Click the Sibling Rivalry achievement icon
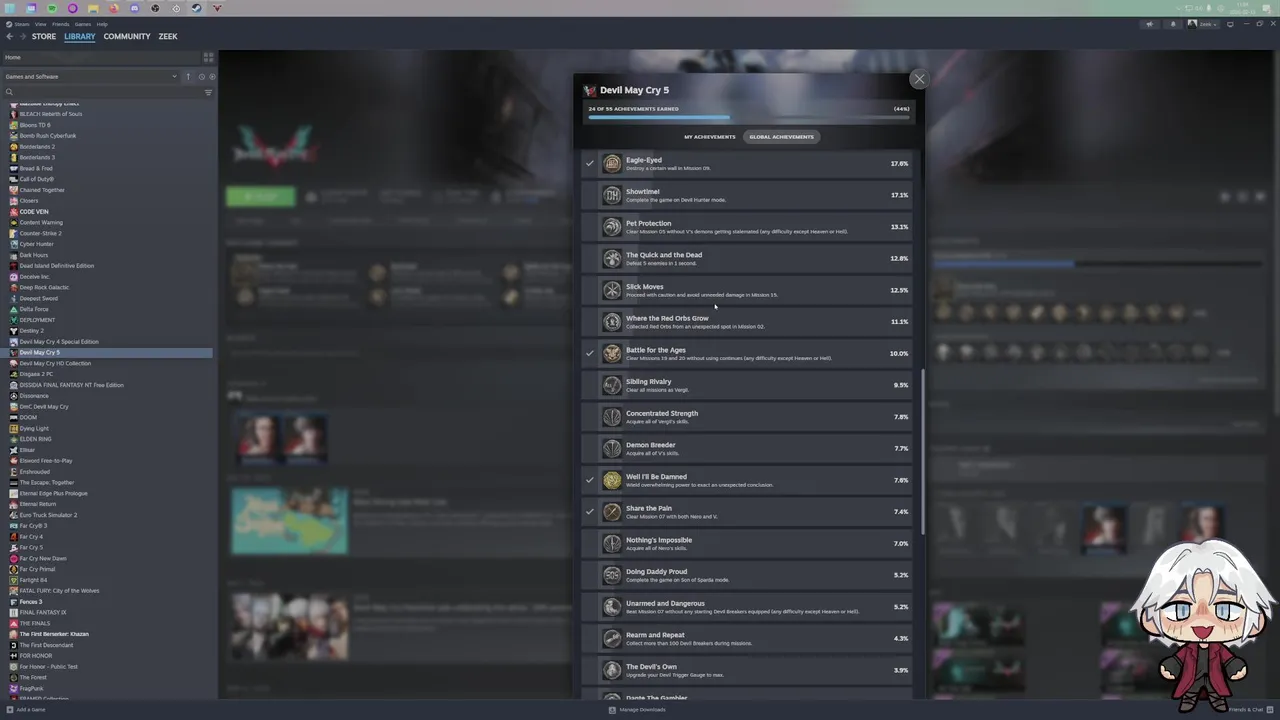This screenshot has height=720, width=1280. click(x=612, y=385)
